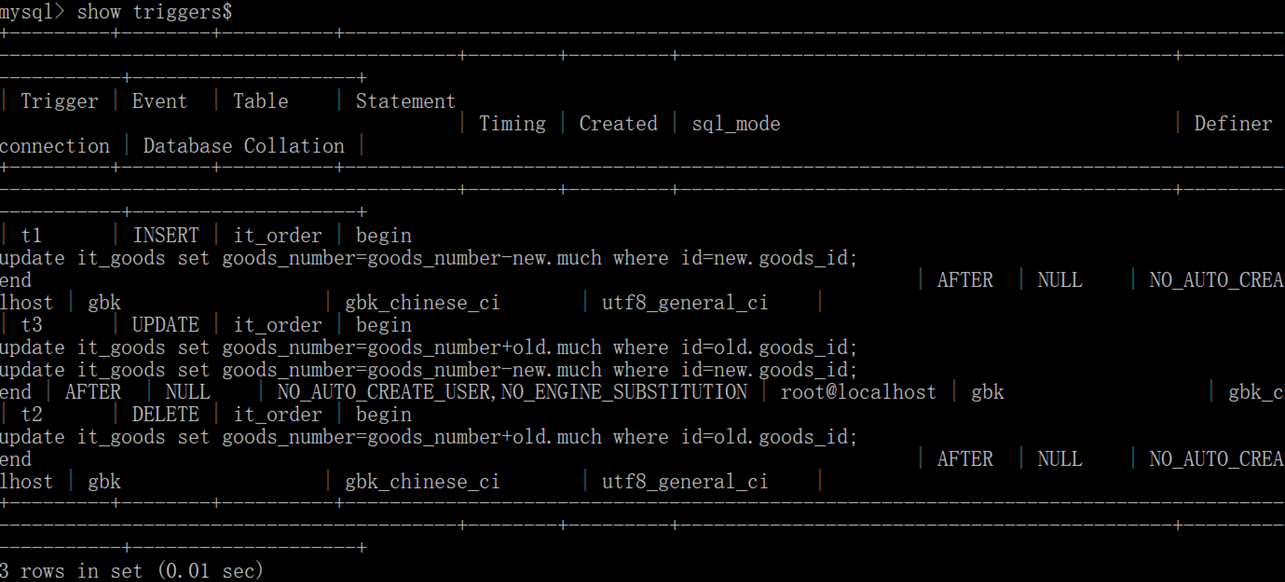Screen dimensions: 1285x582
Task: Click the Timing column header
Action: (512, 124)
